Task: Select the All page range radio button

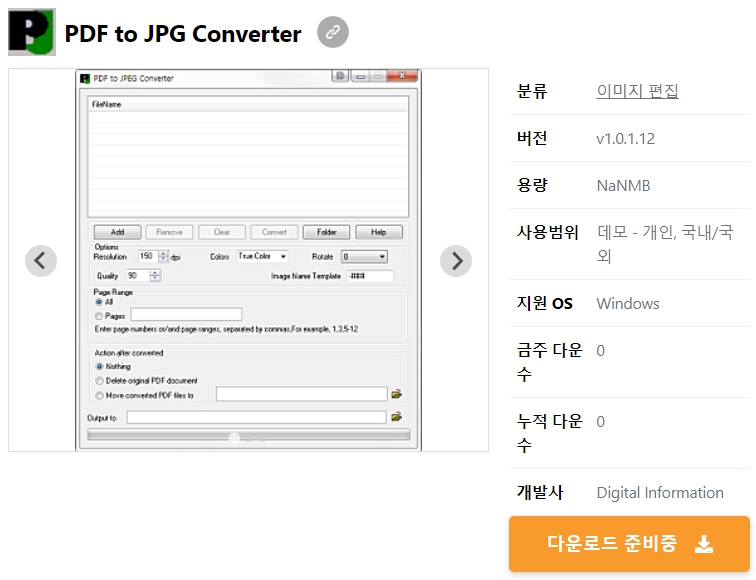Action: tap(99, 302)
